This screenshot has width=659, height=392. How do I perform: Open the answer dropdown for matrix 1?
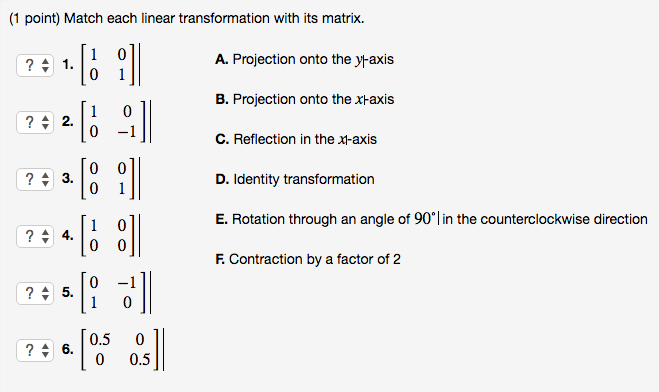point(35,65)
